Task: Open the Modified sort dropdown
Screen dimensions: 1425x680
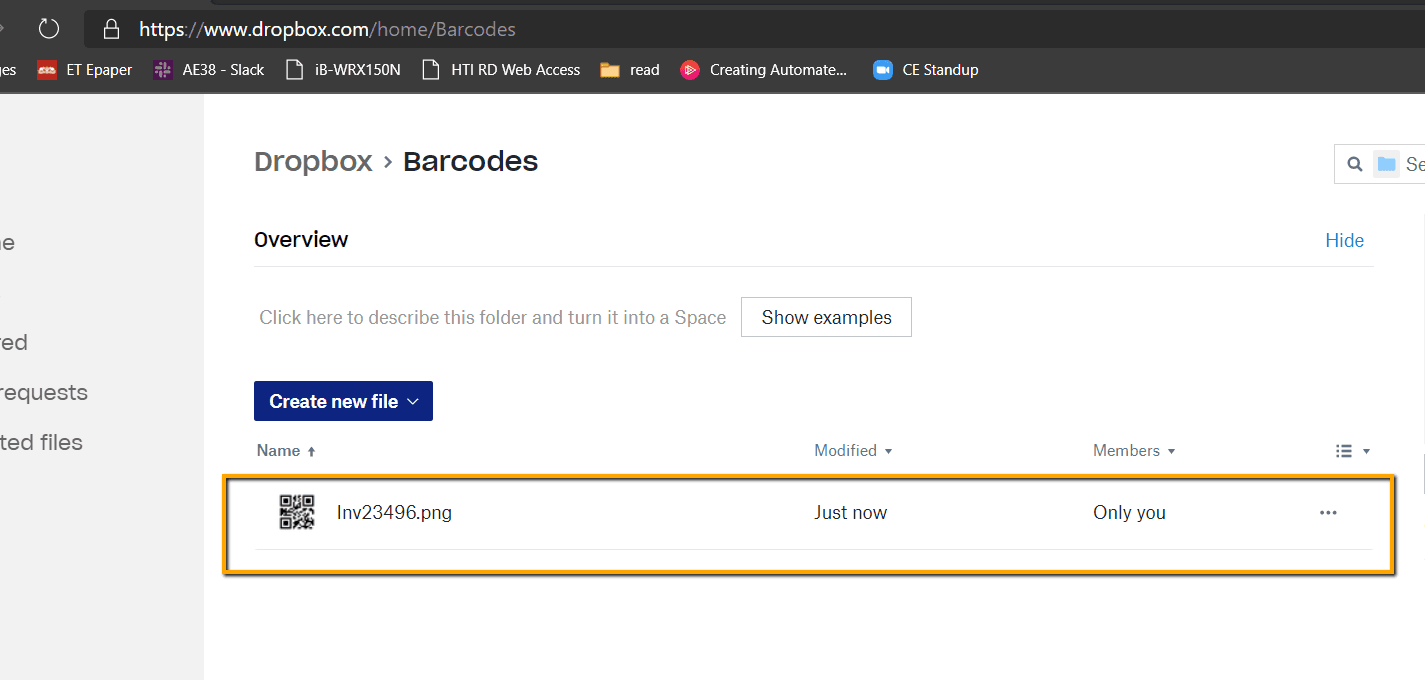Action: [x=852, y=450]
